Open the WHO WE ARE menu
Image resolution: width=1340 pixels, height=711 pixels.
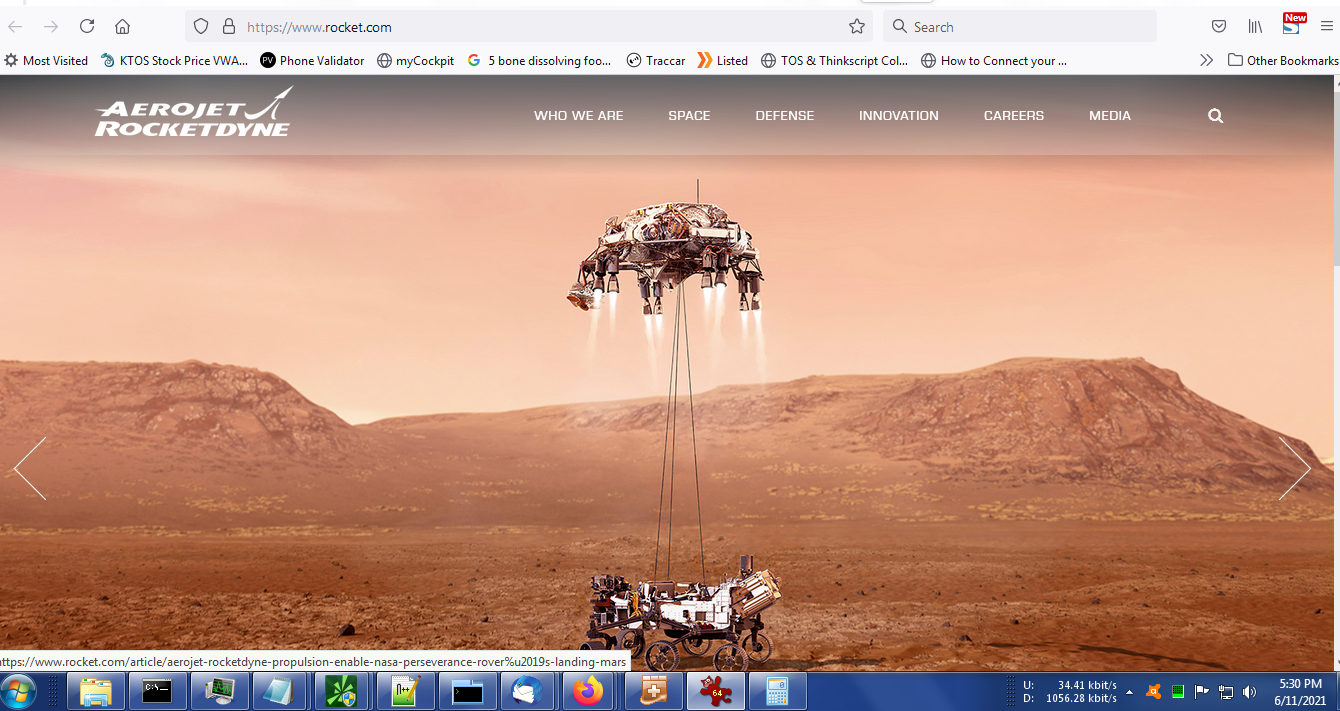pyautogui.click(x=578, y=116)
